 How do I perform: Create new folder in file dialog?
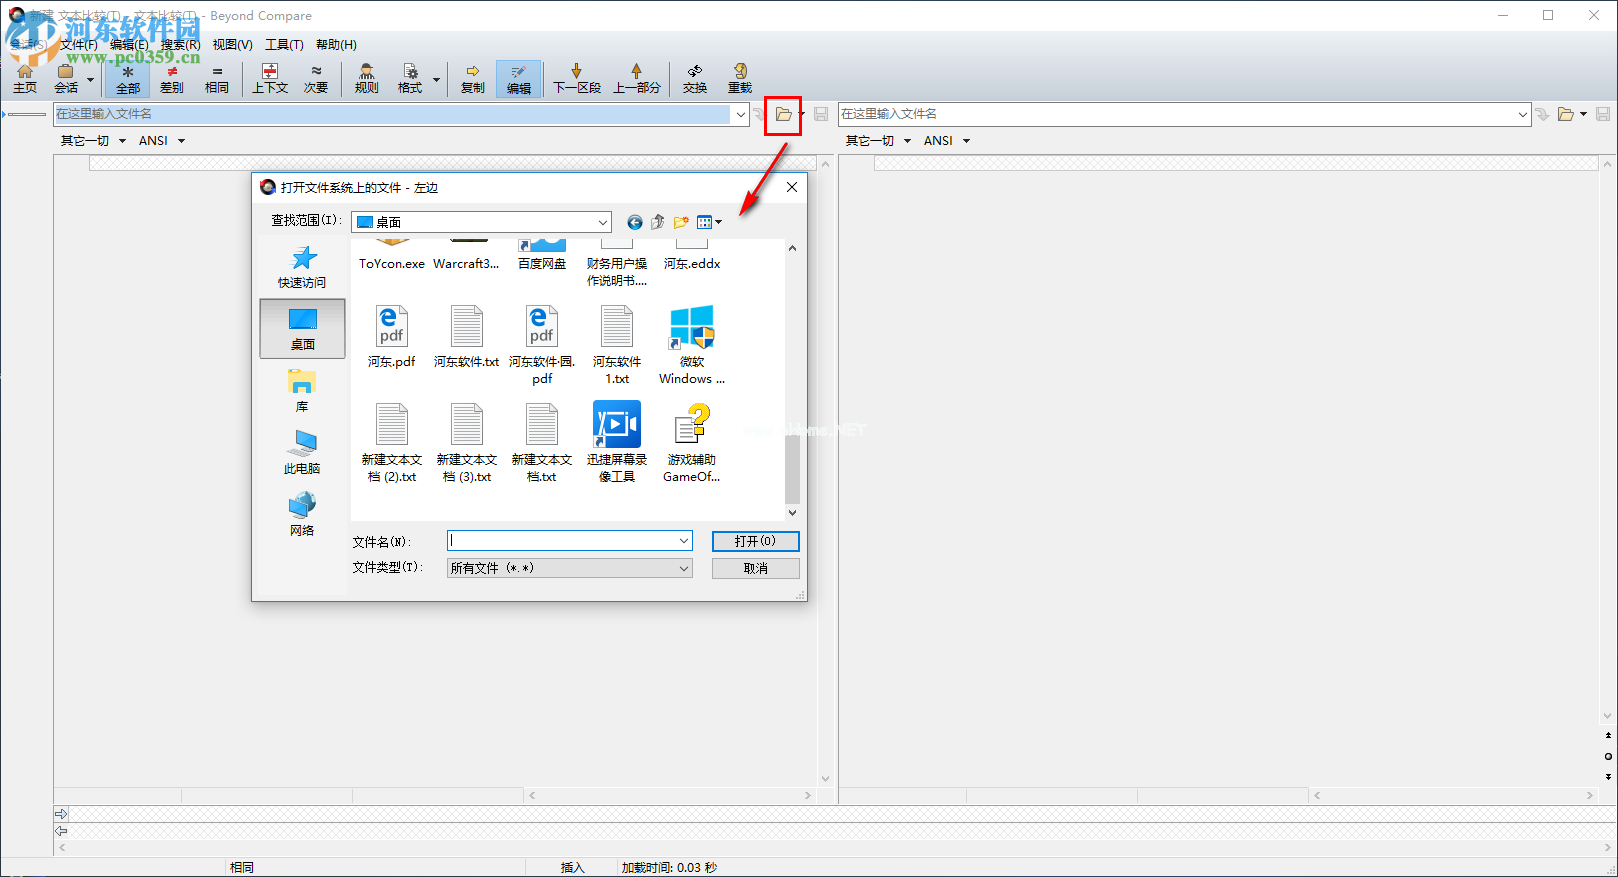(681, 222)
